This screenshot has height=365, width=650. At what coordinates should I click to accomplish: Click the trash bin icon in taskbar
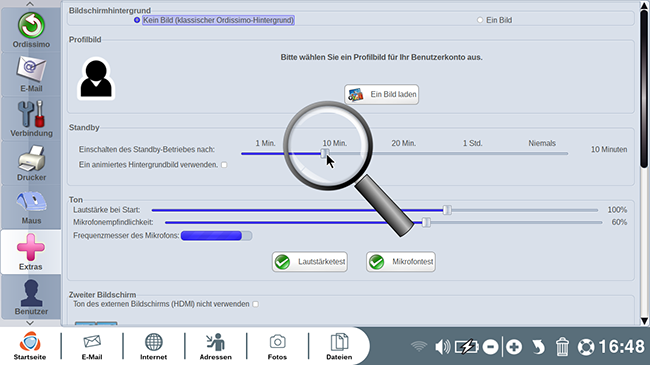562,347
